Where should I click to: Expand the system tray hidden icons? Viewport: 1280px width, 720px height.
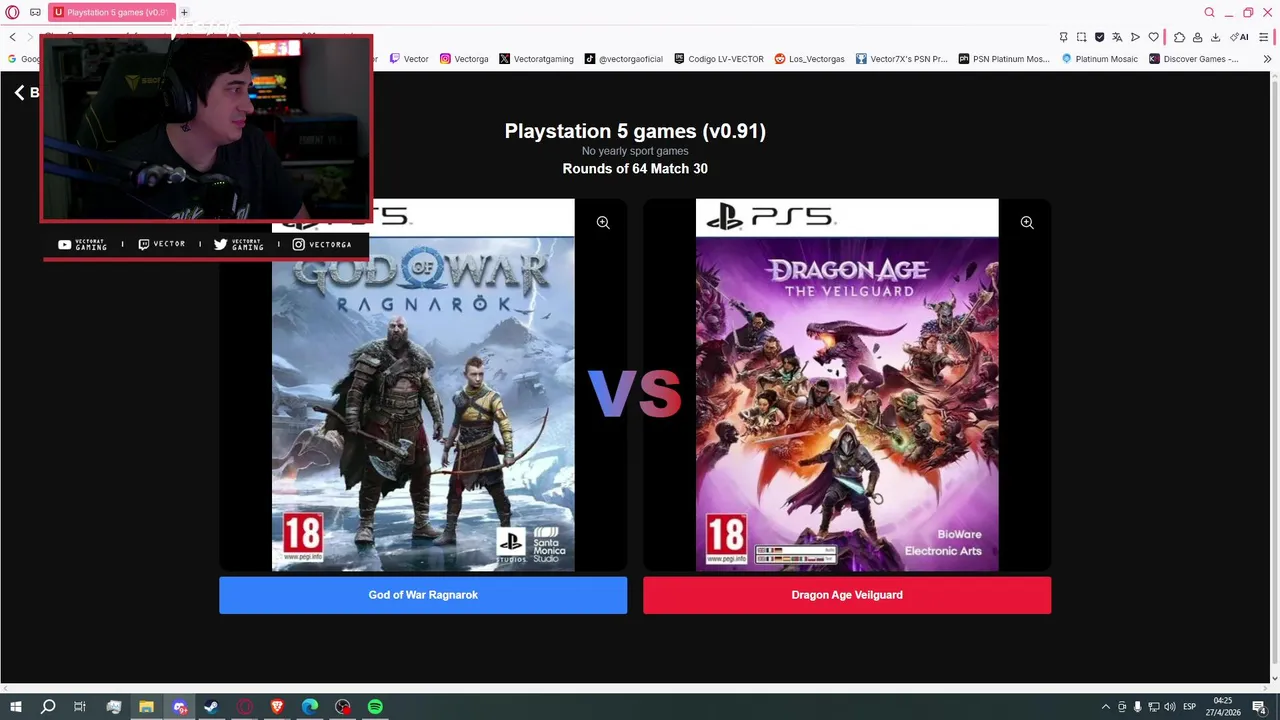point(1105,707)
